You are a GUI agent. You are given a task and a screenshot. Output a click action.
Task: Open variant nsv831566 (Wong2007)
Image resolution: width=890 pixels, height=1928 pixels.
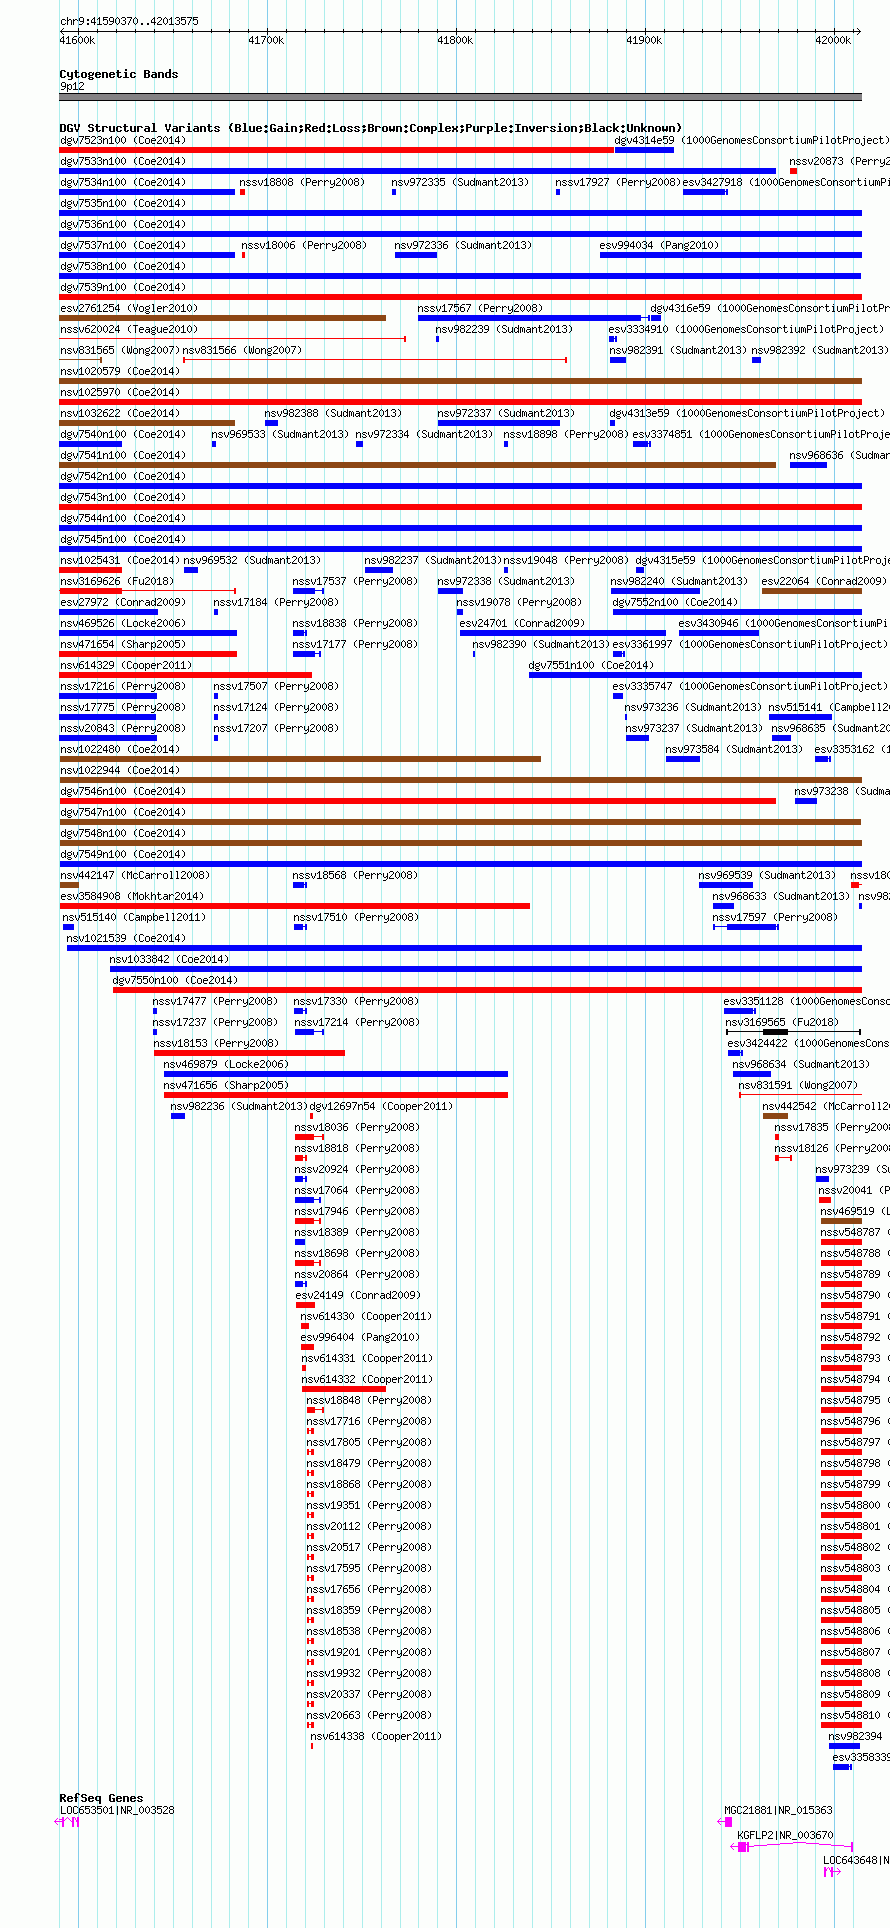[242, 350]
